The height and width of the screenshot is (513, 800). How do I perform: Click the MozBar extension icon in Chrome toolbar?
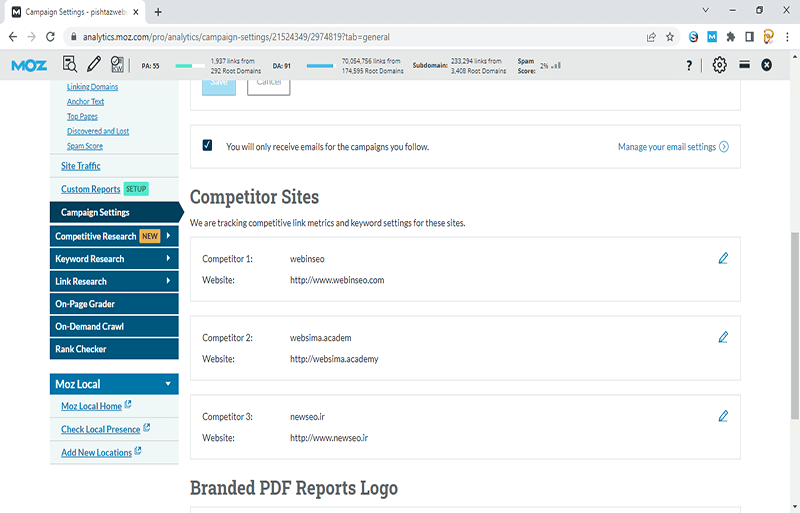[x=712, y=37]
